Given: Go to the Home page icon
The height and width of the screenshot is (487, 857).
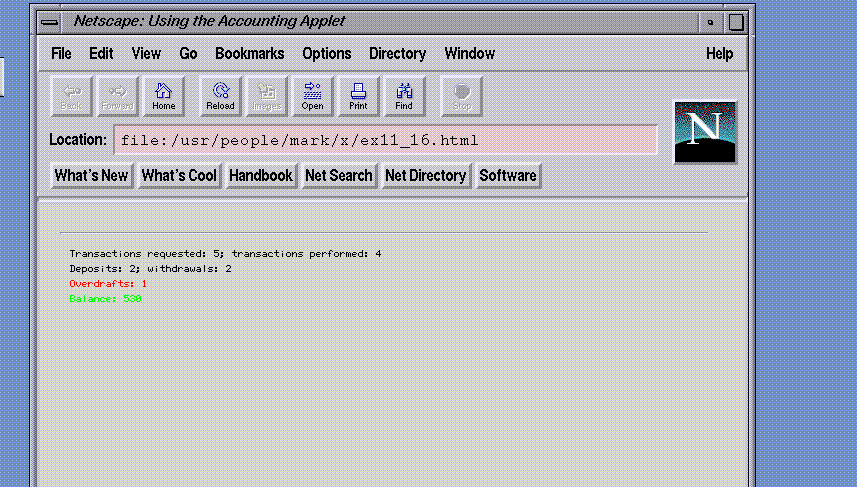Looking at the screenshot, I should 163,96.
